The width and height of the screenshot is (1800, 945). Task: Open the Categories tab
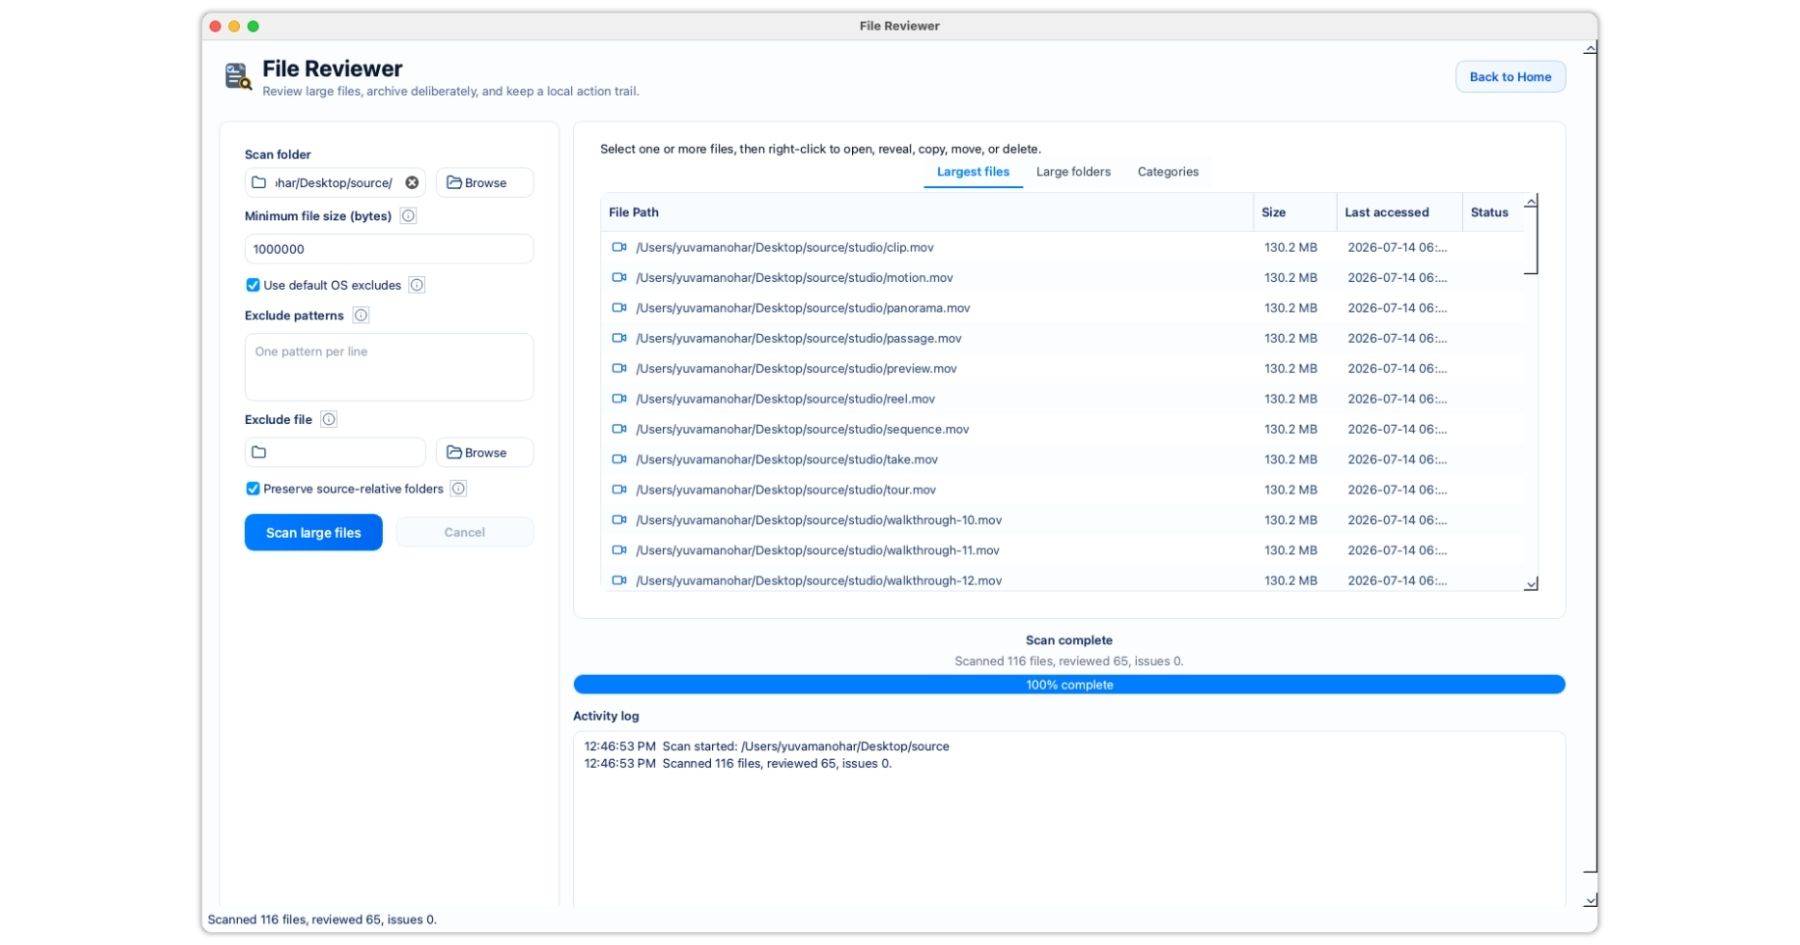coord(1168,172)
